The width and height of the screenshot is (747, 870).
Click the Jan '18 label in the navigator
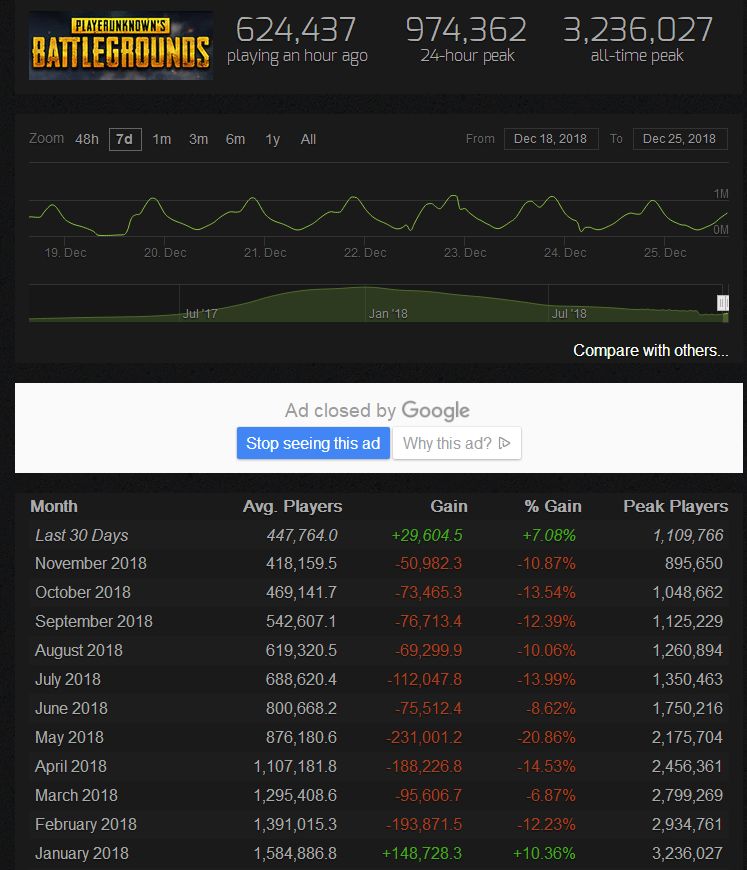(x=388, y=314)
